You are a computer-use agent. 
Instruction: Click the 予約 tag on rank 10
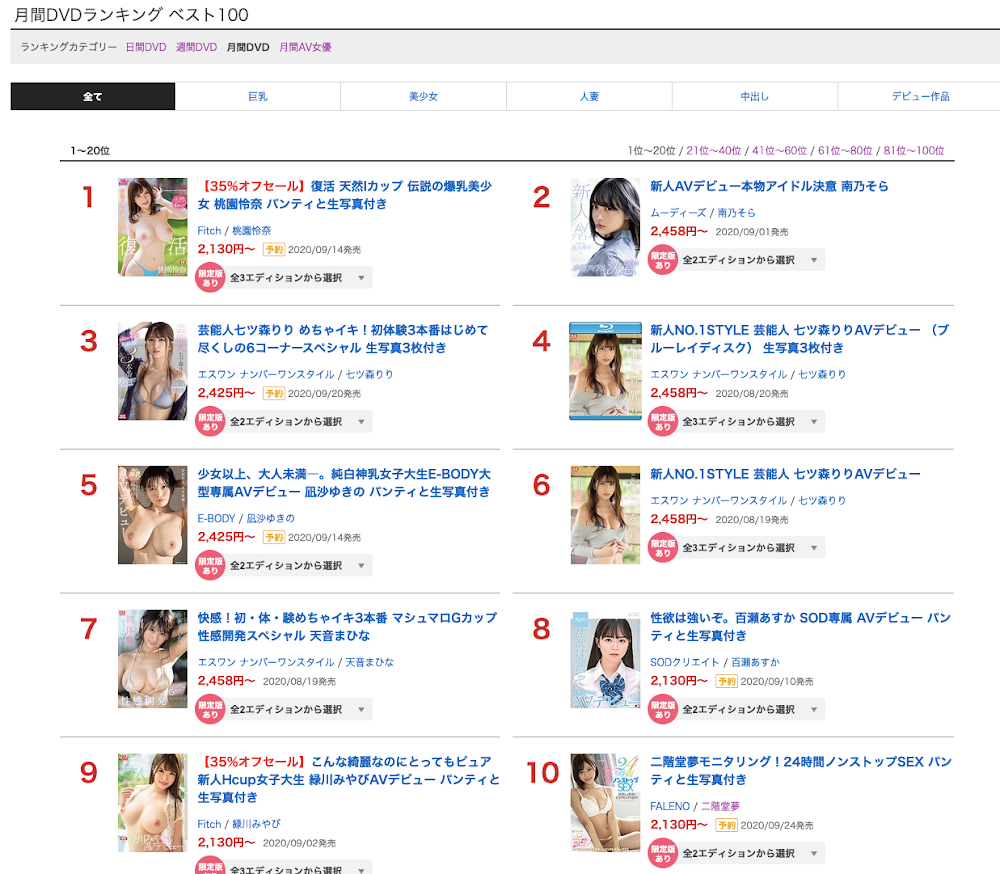coord(726,825)
